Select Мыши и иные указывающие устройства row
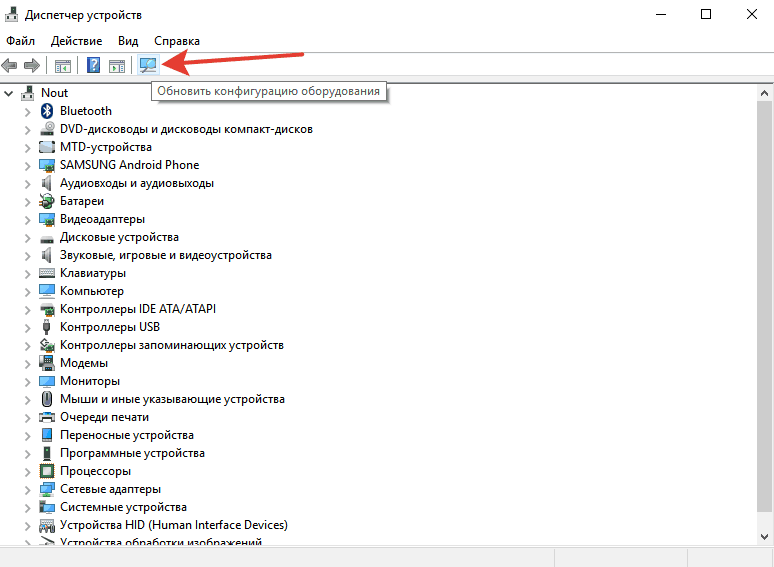Image resolution: width=774 pixels, height=567 pixels. [172, 399]
